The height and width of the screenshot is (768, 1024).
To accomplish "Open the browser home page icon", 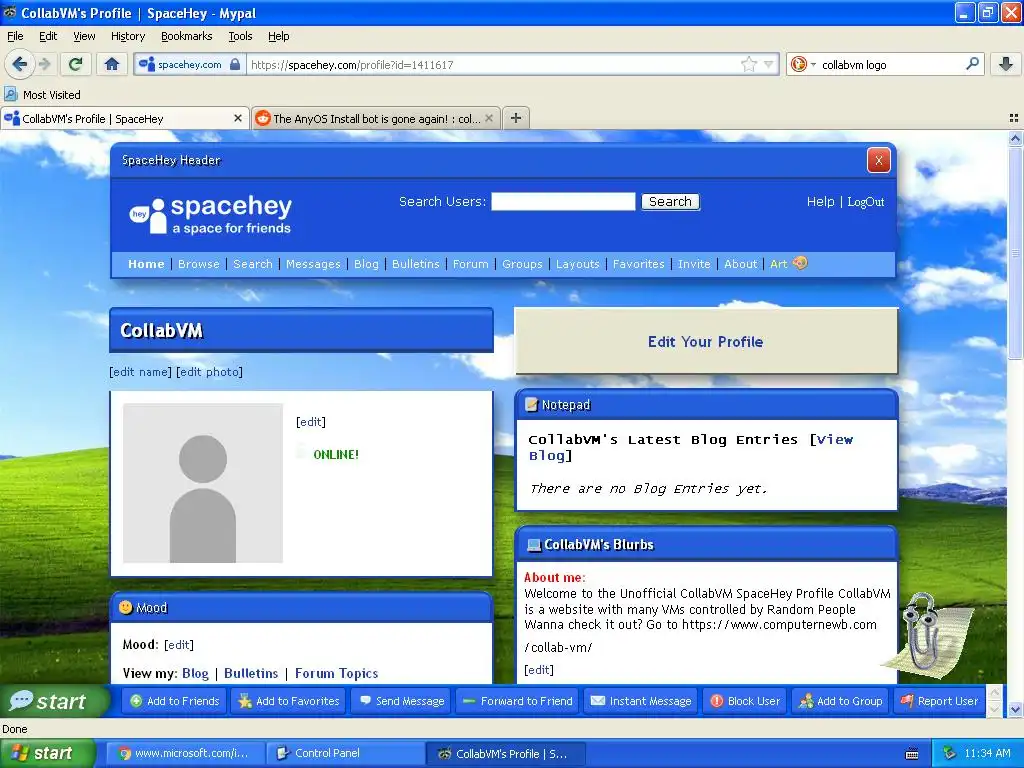I will click(112, 64).
